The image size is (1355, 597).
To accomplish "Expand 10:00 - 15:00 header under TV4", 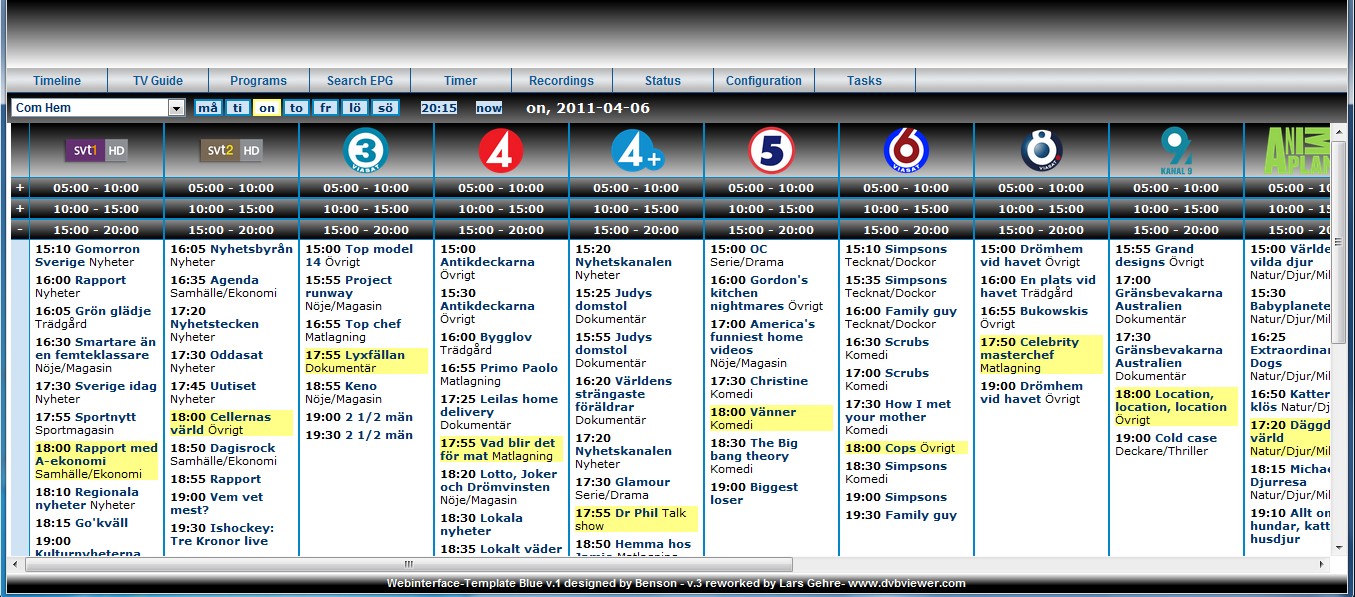I will 501,209.
